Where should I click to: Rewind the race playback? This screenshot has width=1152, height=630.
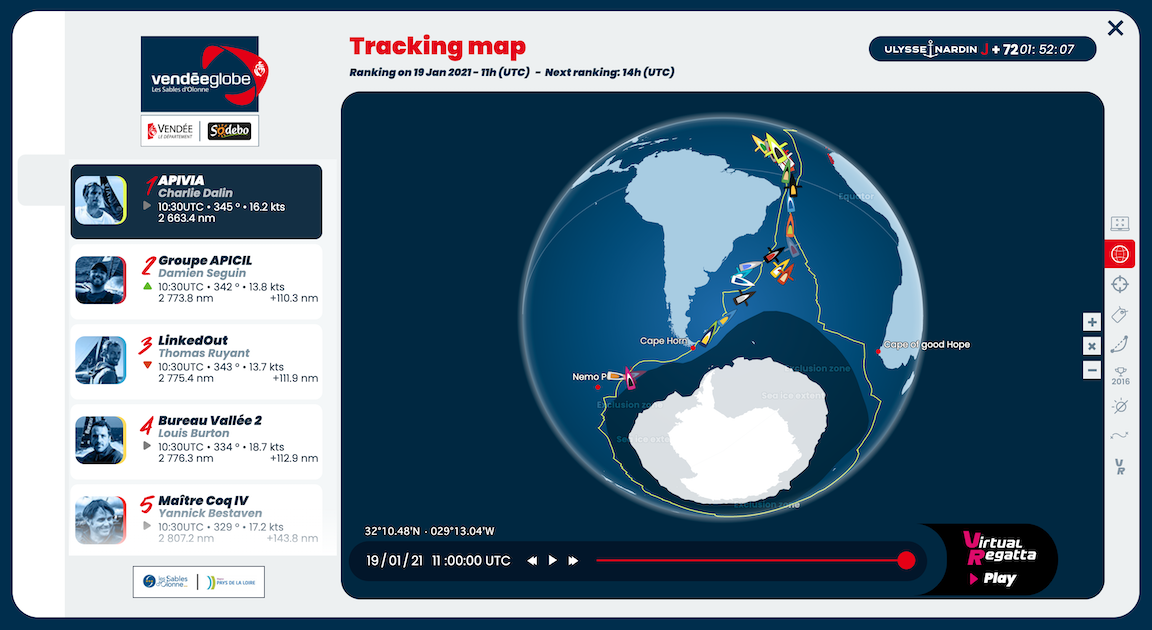532,561
